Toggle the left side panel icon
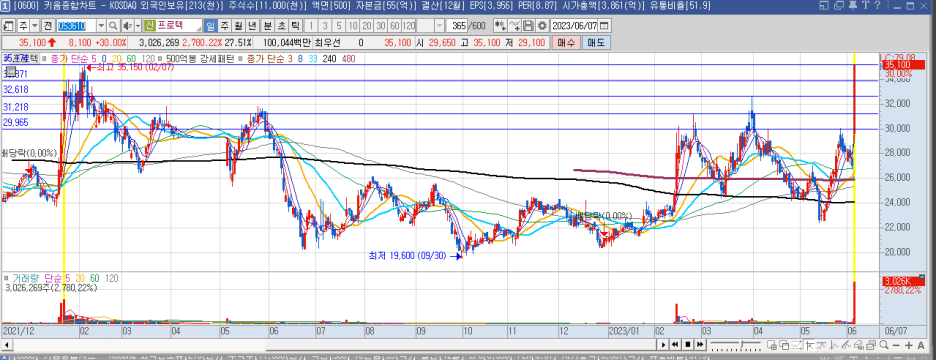Viewport: 936px width, 360px height. click(x=8, y=26)
